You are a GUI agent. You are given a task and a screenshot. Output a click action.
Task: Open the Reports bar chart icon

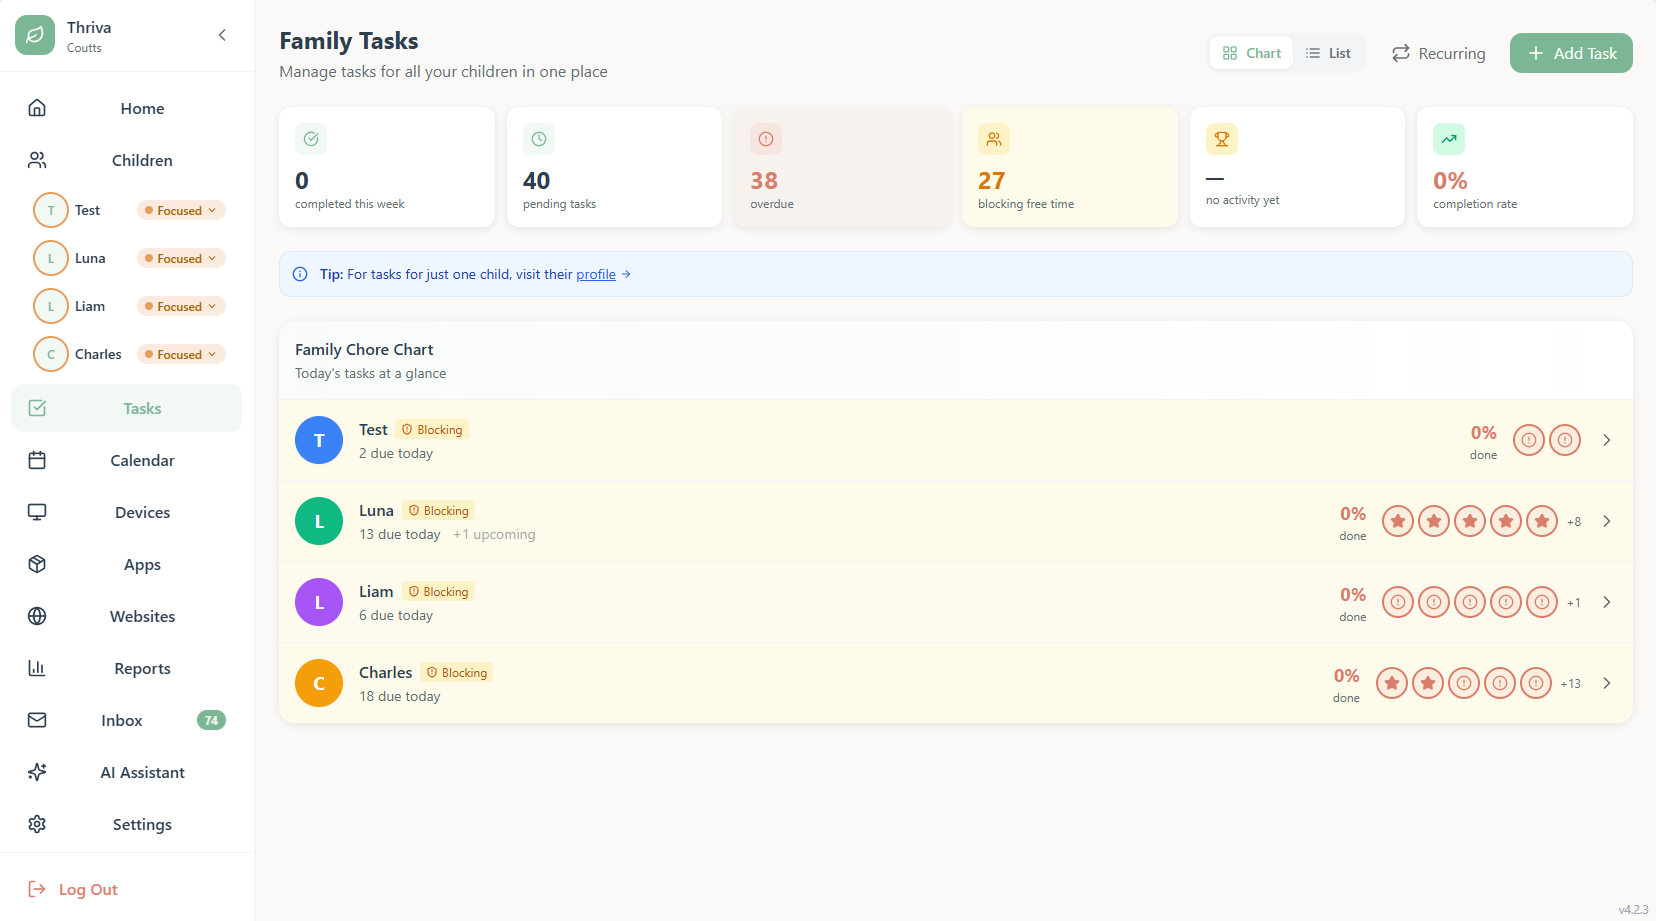(37, 668)
